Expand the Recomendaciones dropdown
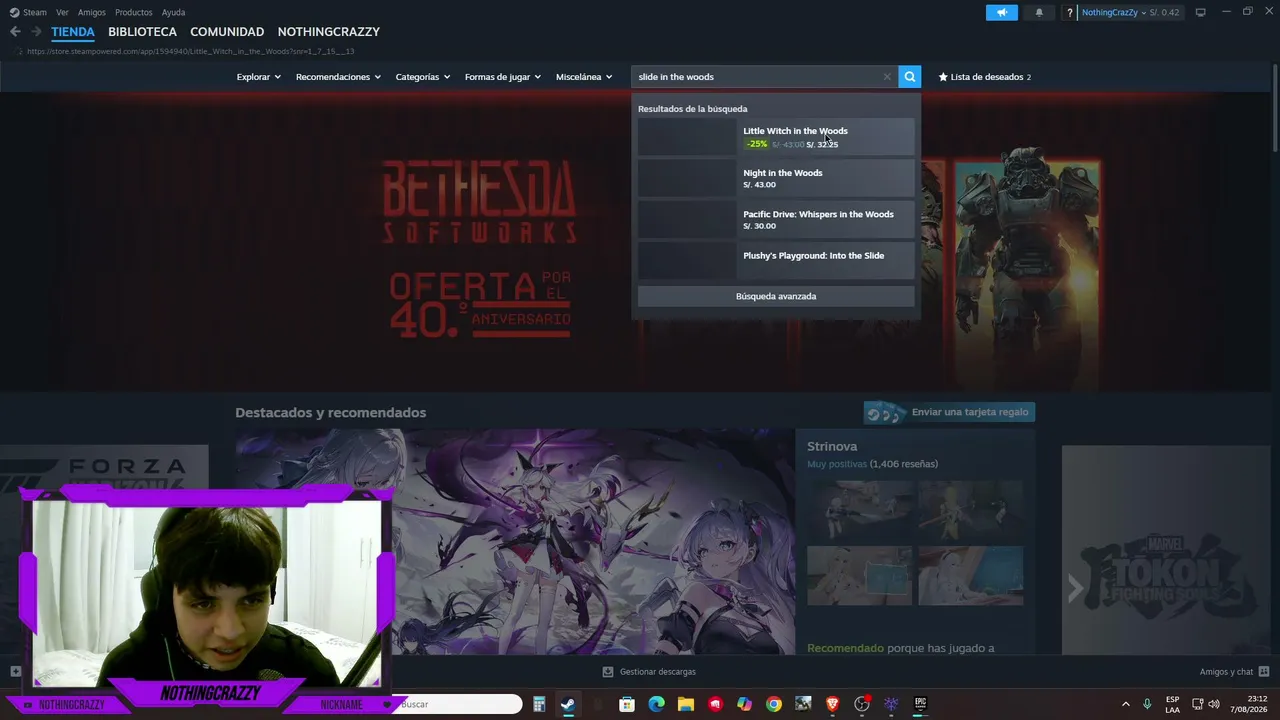 338,77
